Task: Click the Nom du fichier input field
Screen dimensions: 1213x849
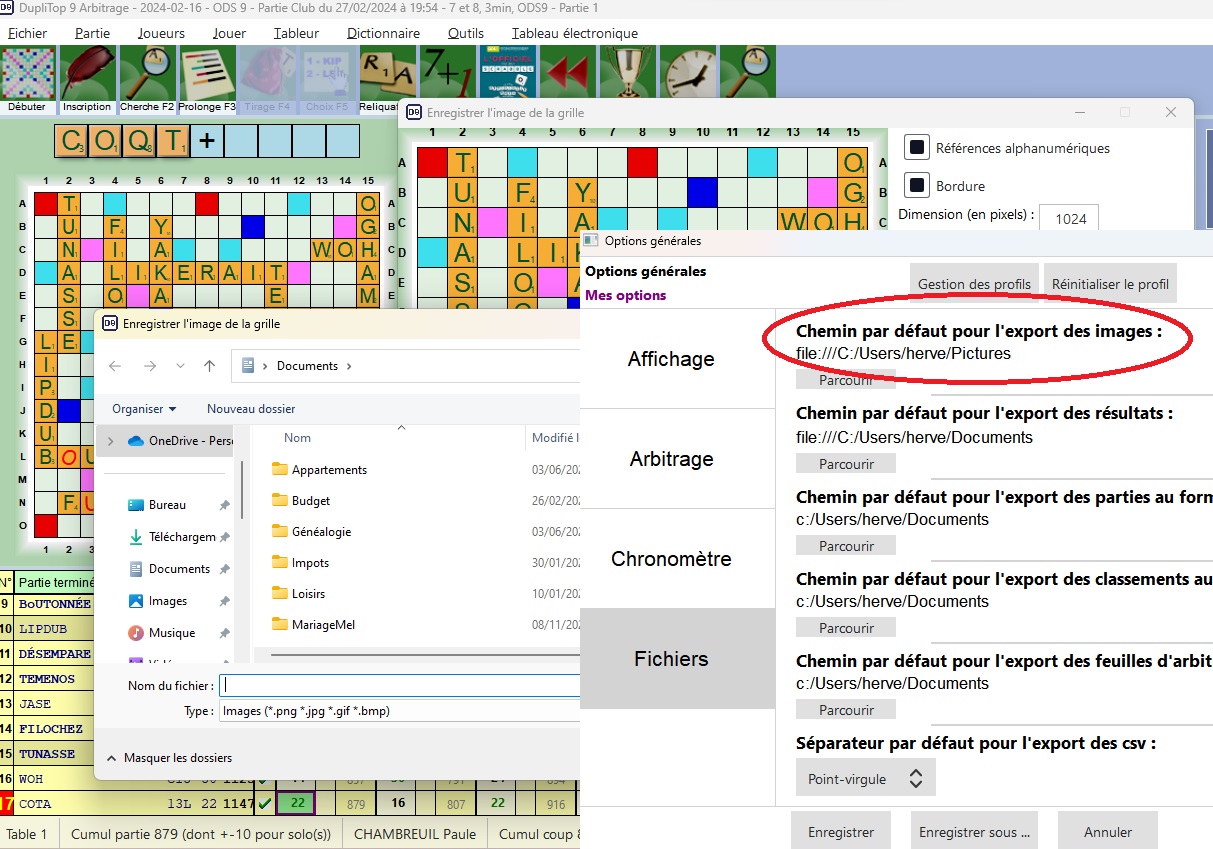Action: point(400,685)
